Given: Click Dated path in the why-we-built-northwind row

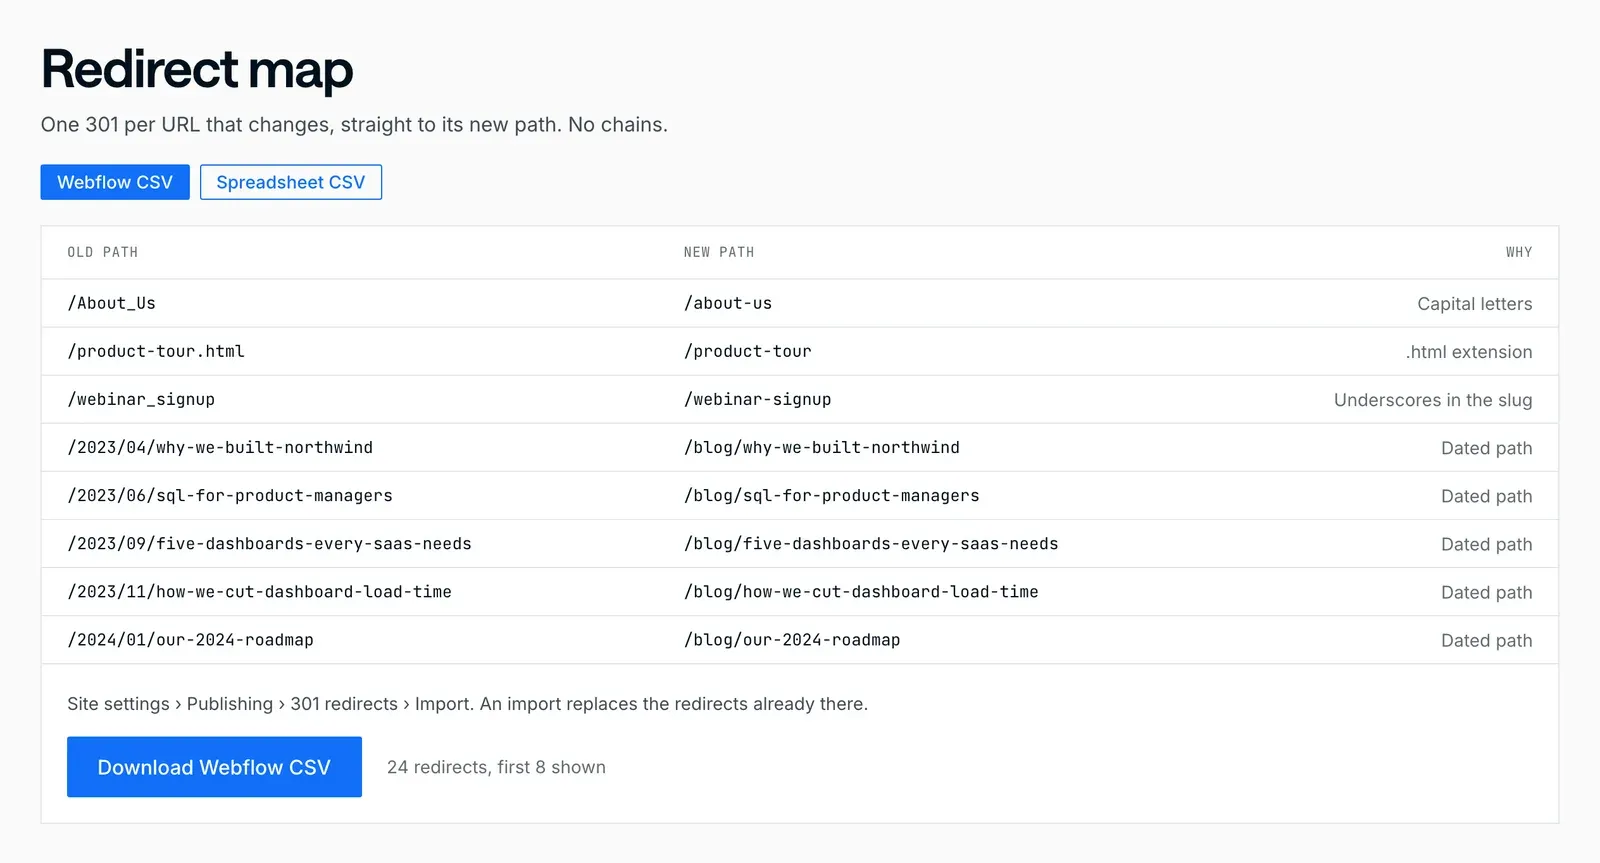Looking at the screenshot, I should coord(1486,448).
